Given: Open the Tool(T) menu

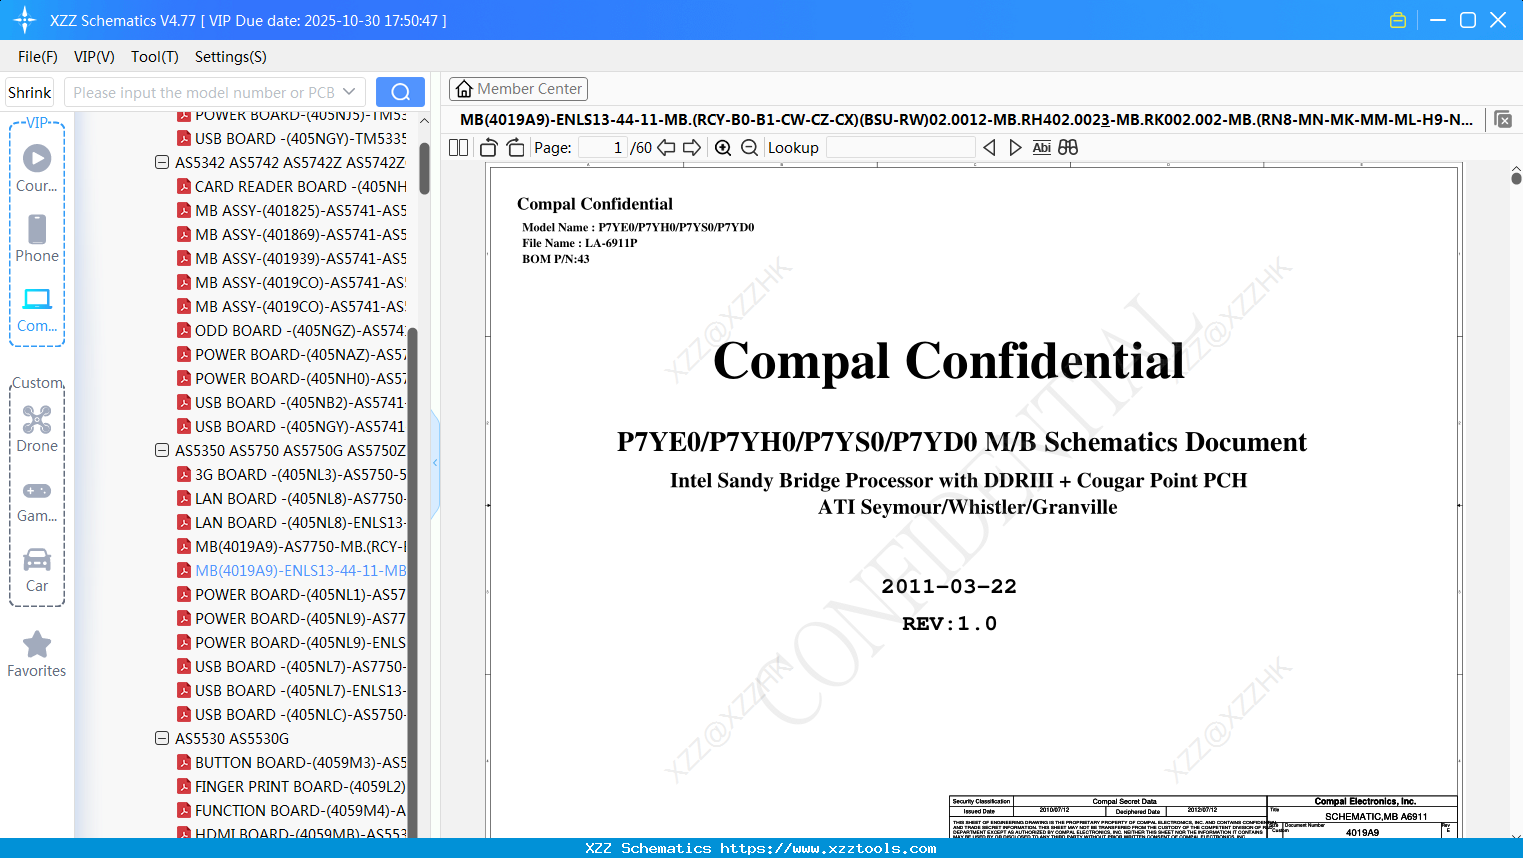Looking at the screenshot, I should (x=155, y=57).
